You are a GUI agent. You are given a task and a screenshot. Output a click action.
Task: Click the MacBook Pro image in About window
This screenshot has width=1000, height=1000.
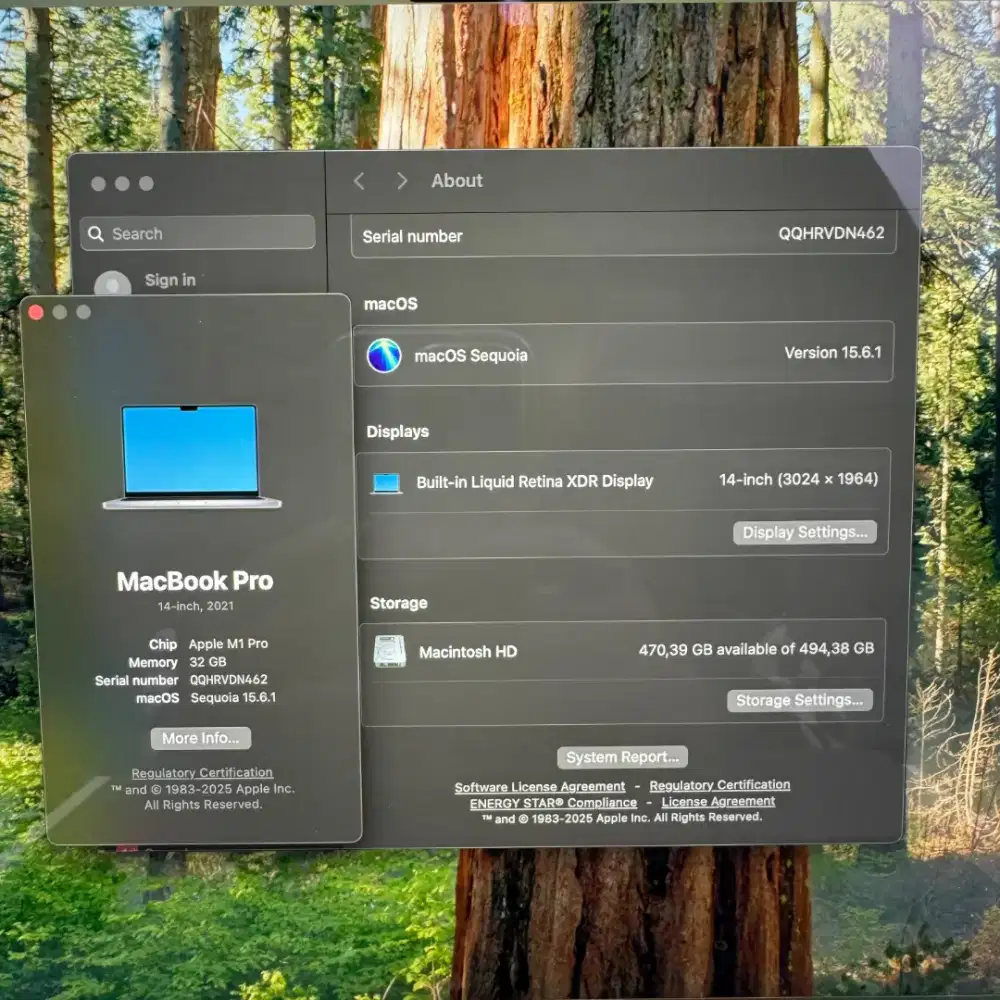click(x=192, y=457)
